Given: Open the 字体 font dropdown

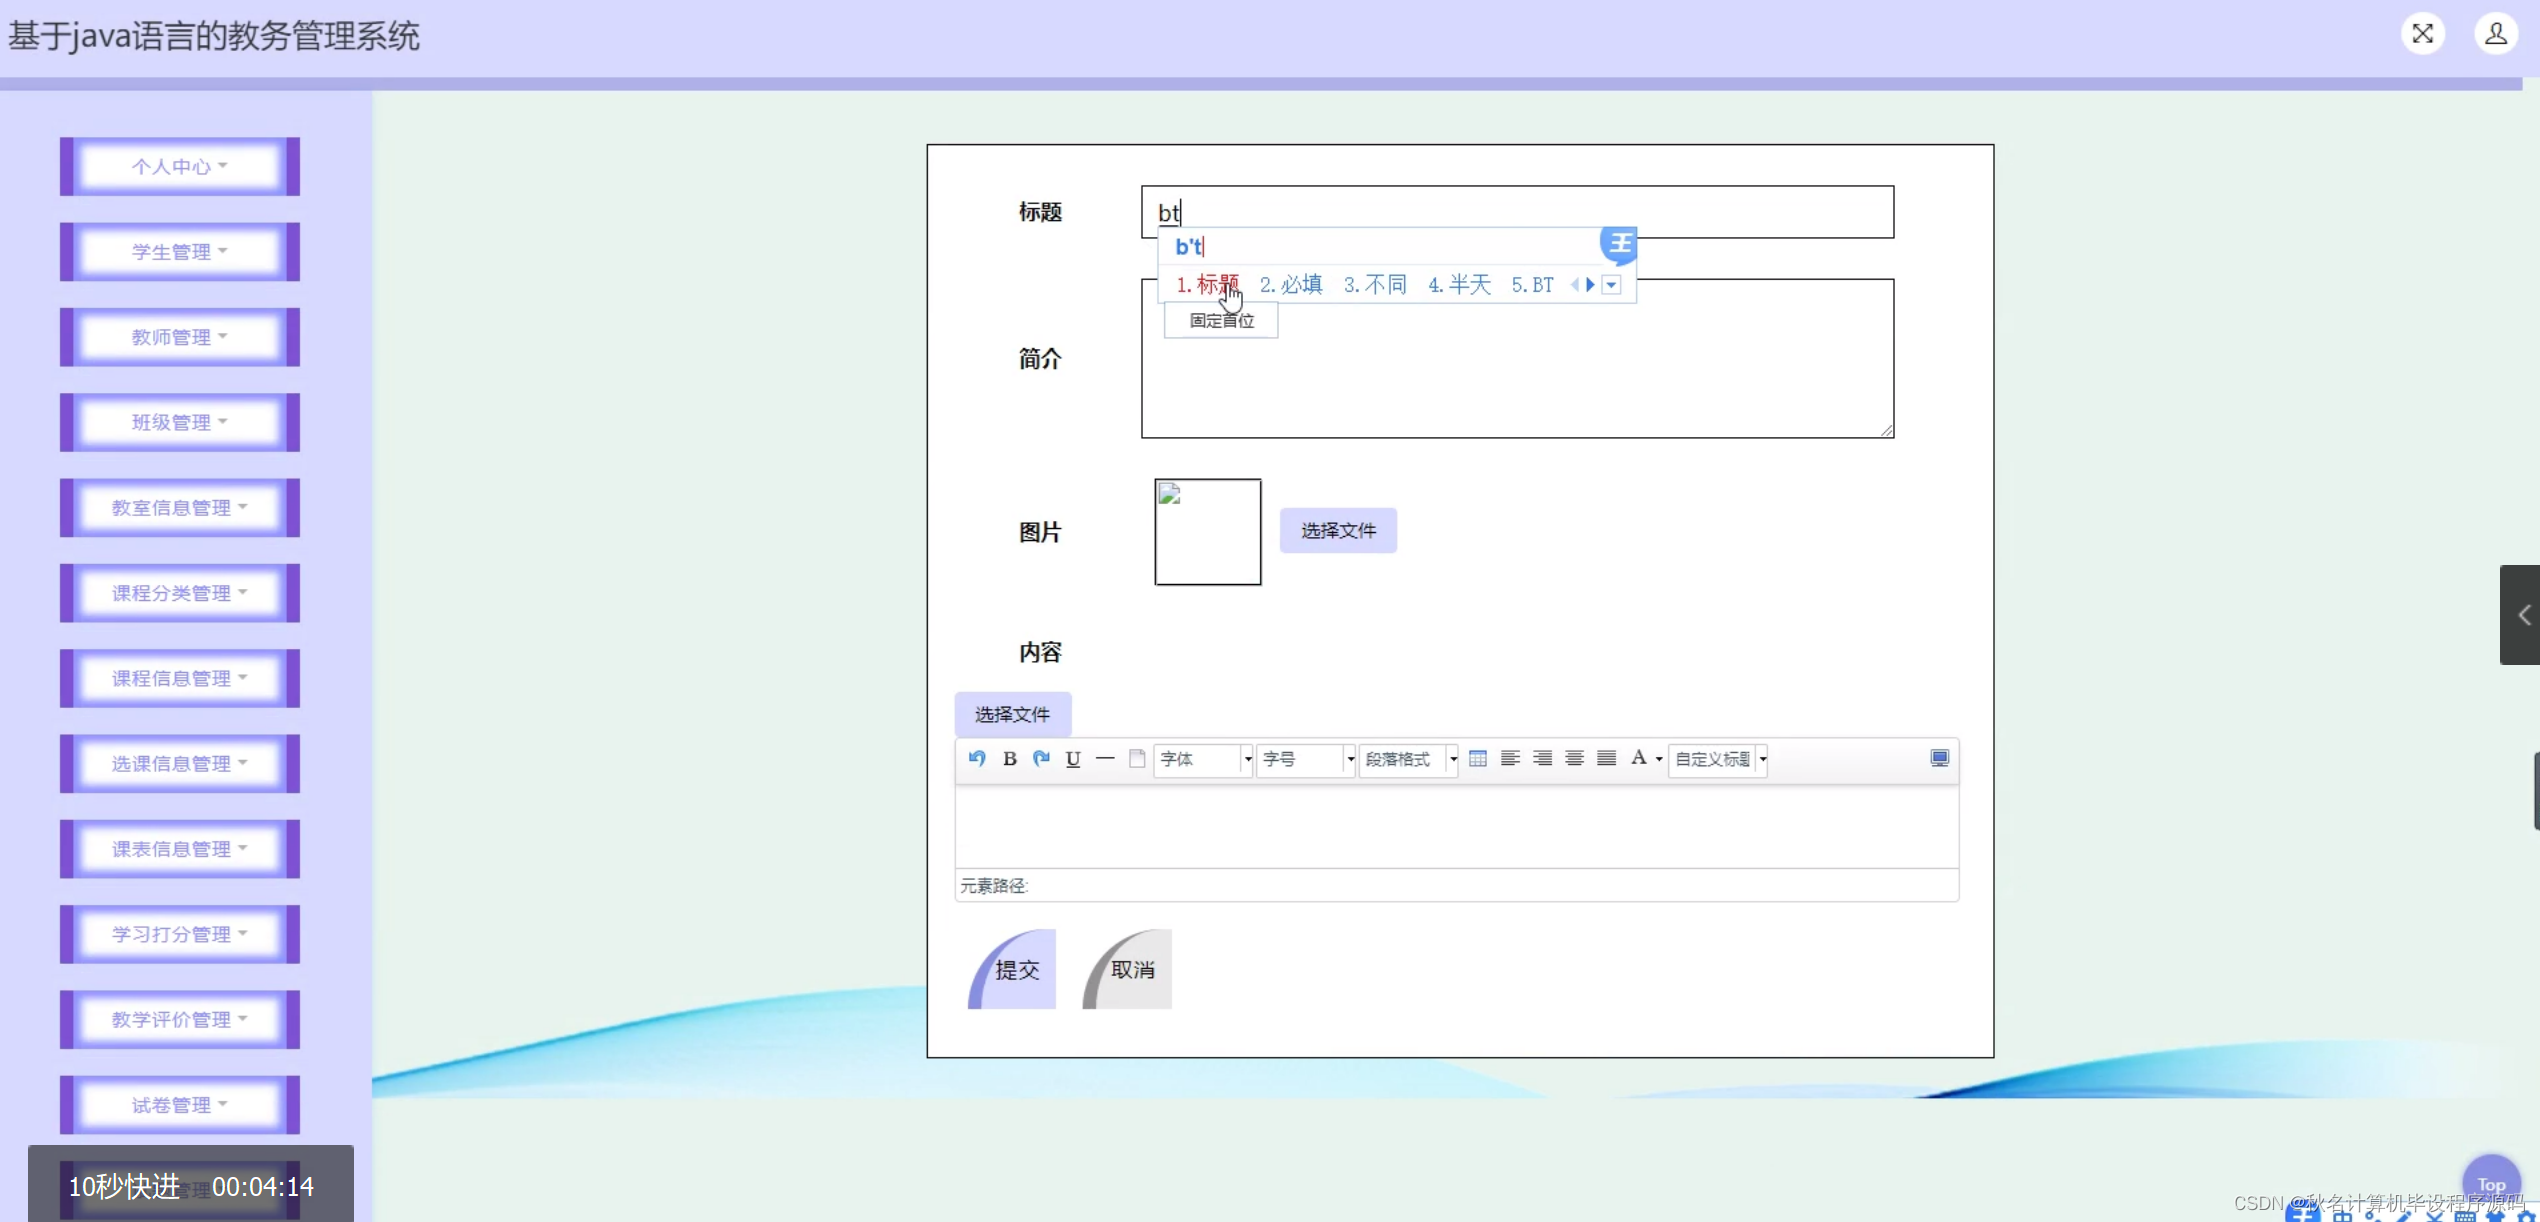Looking at the screenshot, I should coord(1204,759).
